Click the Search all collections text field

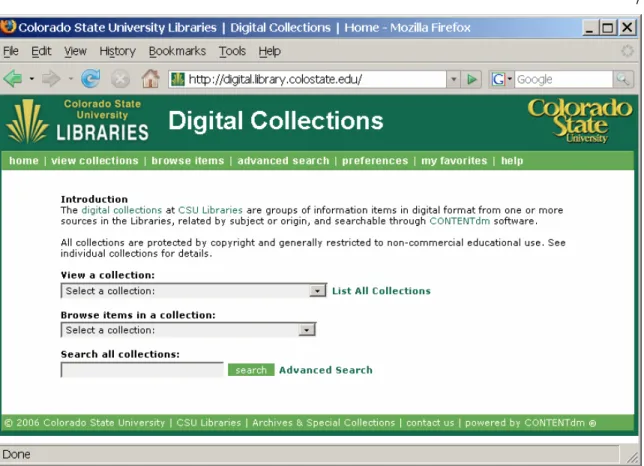point(142,370)
